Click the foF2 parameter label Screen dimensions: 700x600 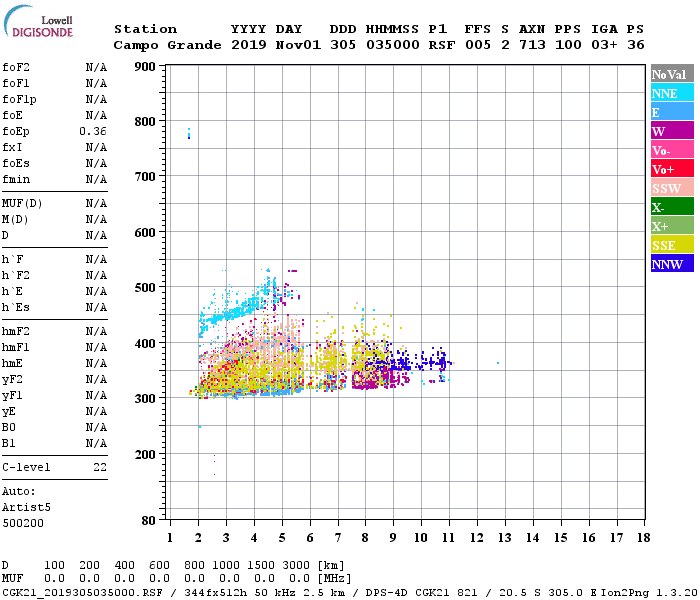coord(16,67)
